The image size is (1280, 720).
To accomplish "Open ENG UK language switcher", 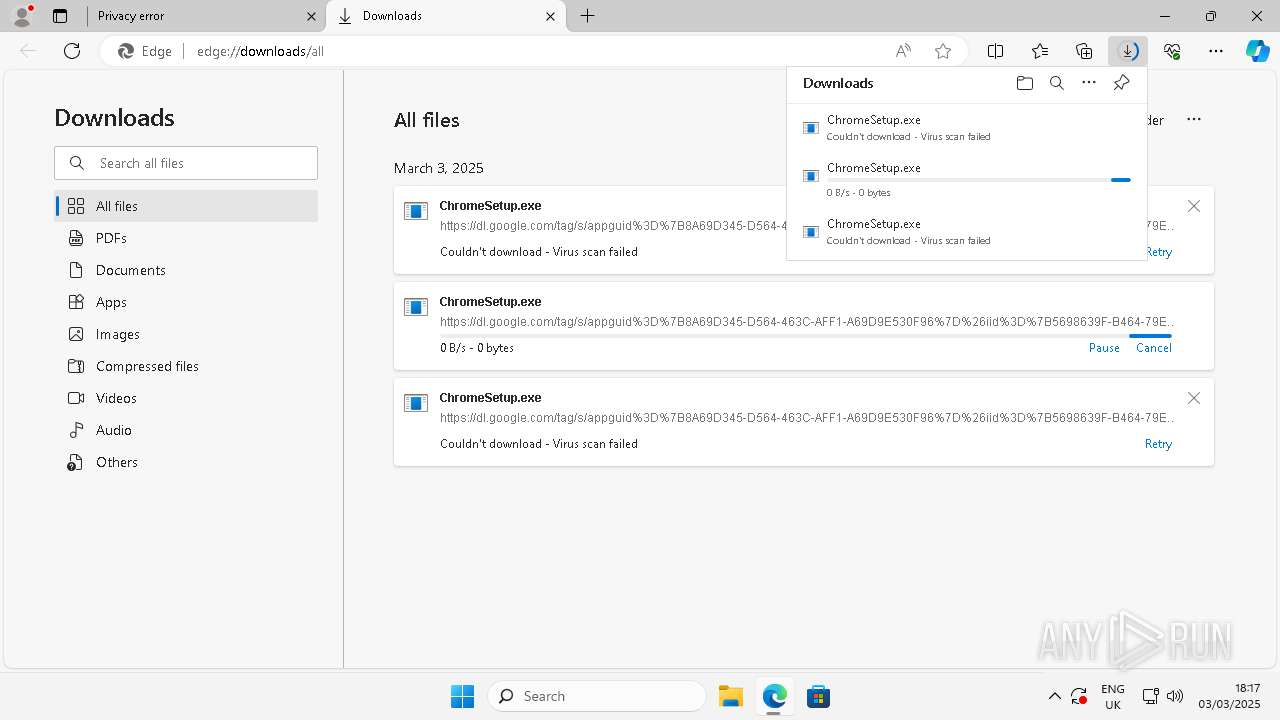I will pos(1112,696).
